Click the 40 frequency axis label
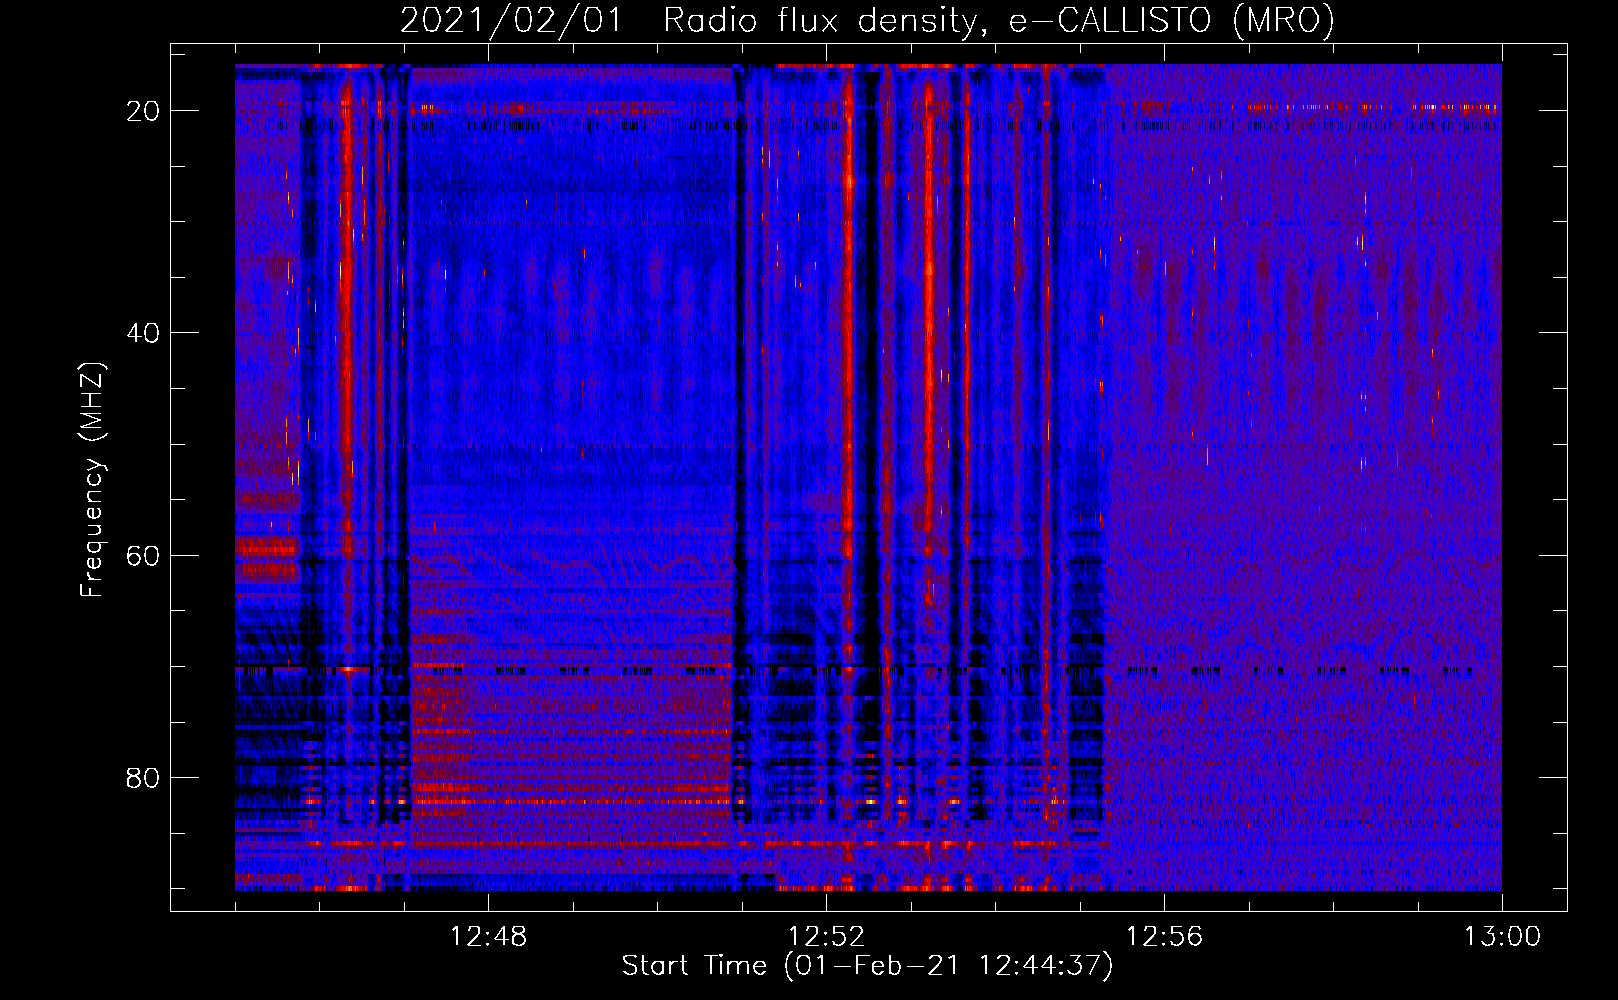The image size is (1618, 1000). pyautogui.click(x=143, y=333)
